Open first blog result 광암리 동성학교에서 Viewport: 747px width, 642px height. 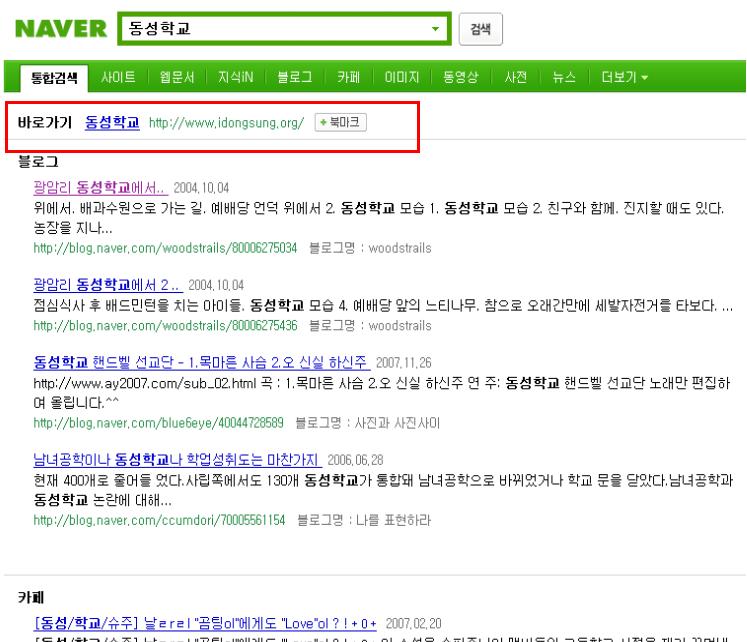[100, 187]
